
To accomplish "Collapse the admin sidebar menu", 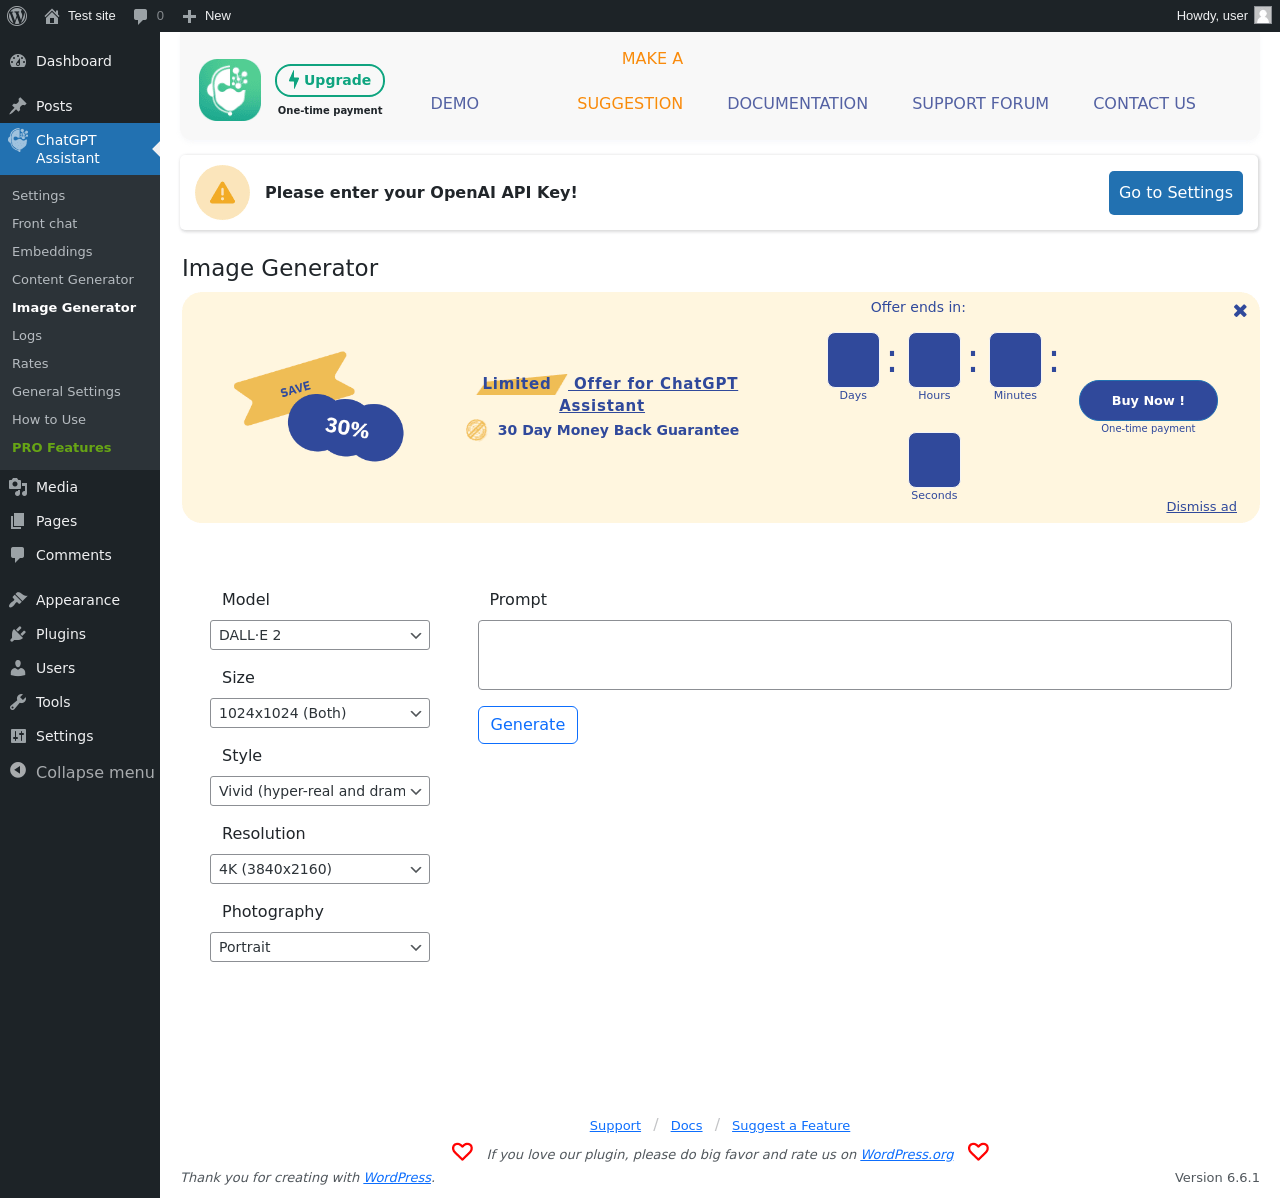I will (80, 772).
